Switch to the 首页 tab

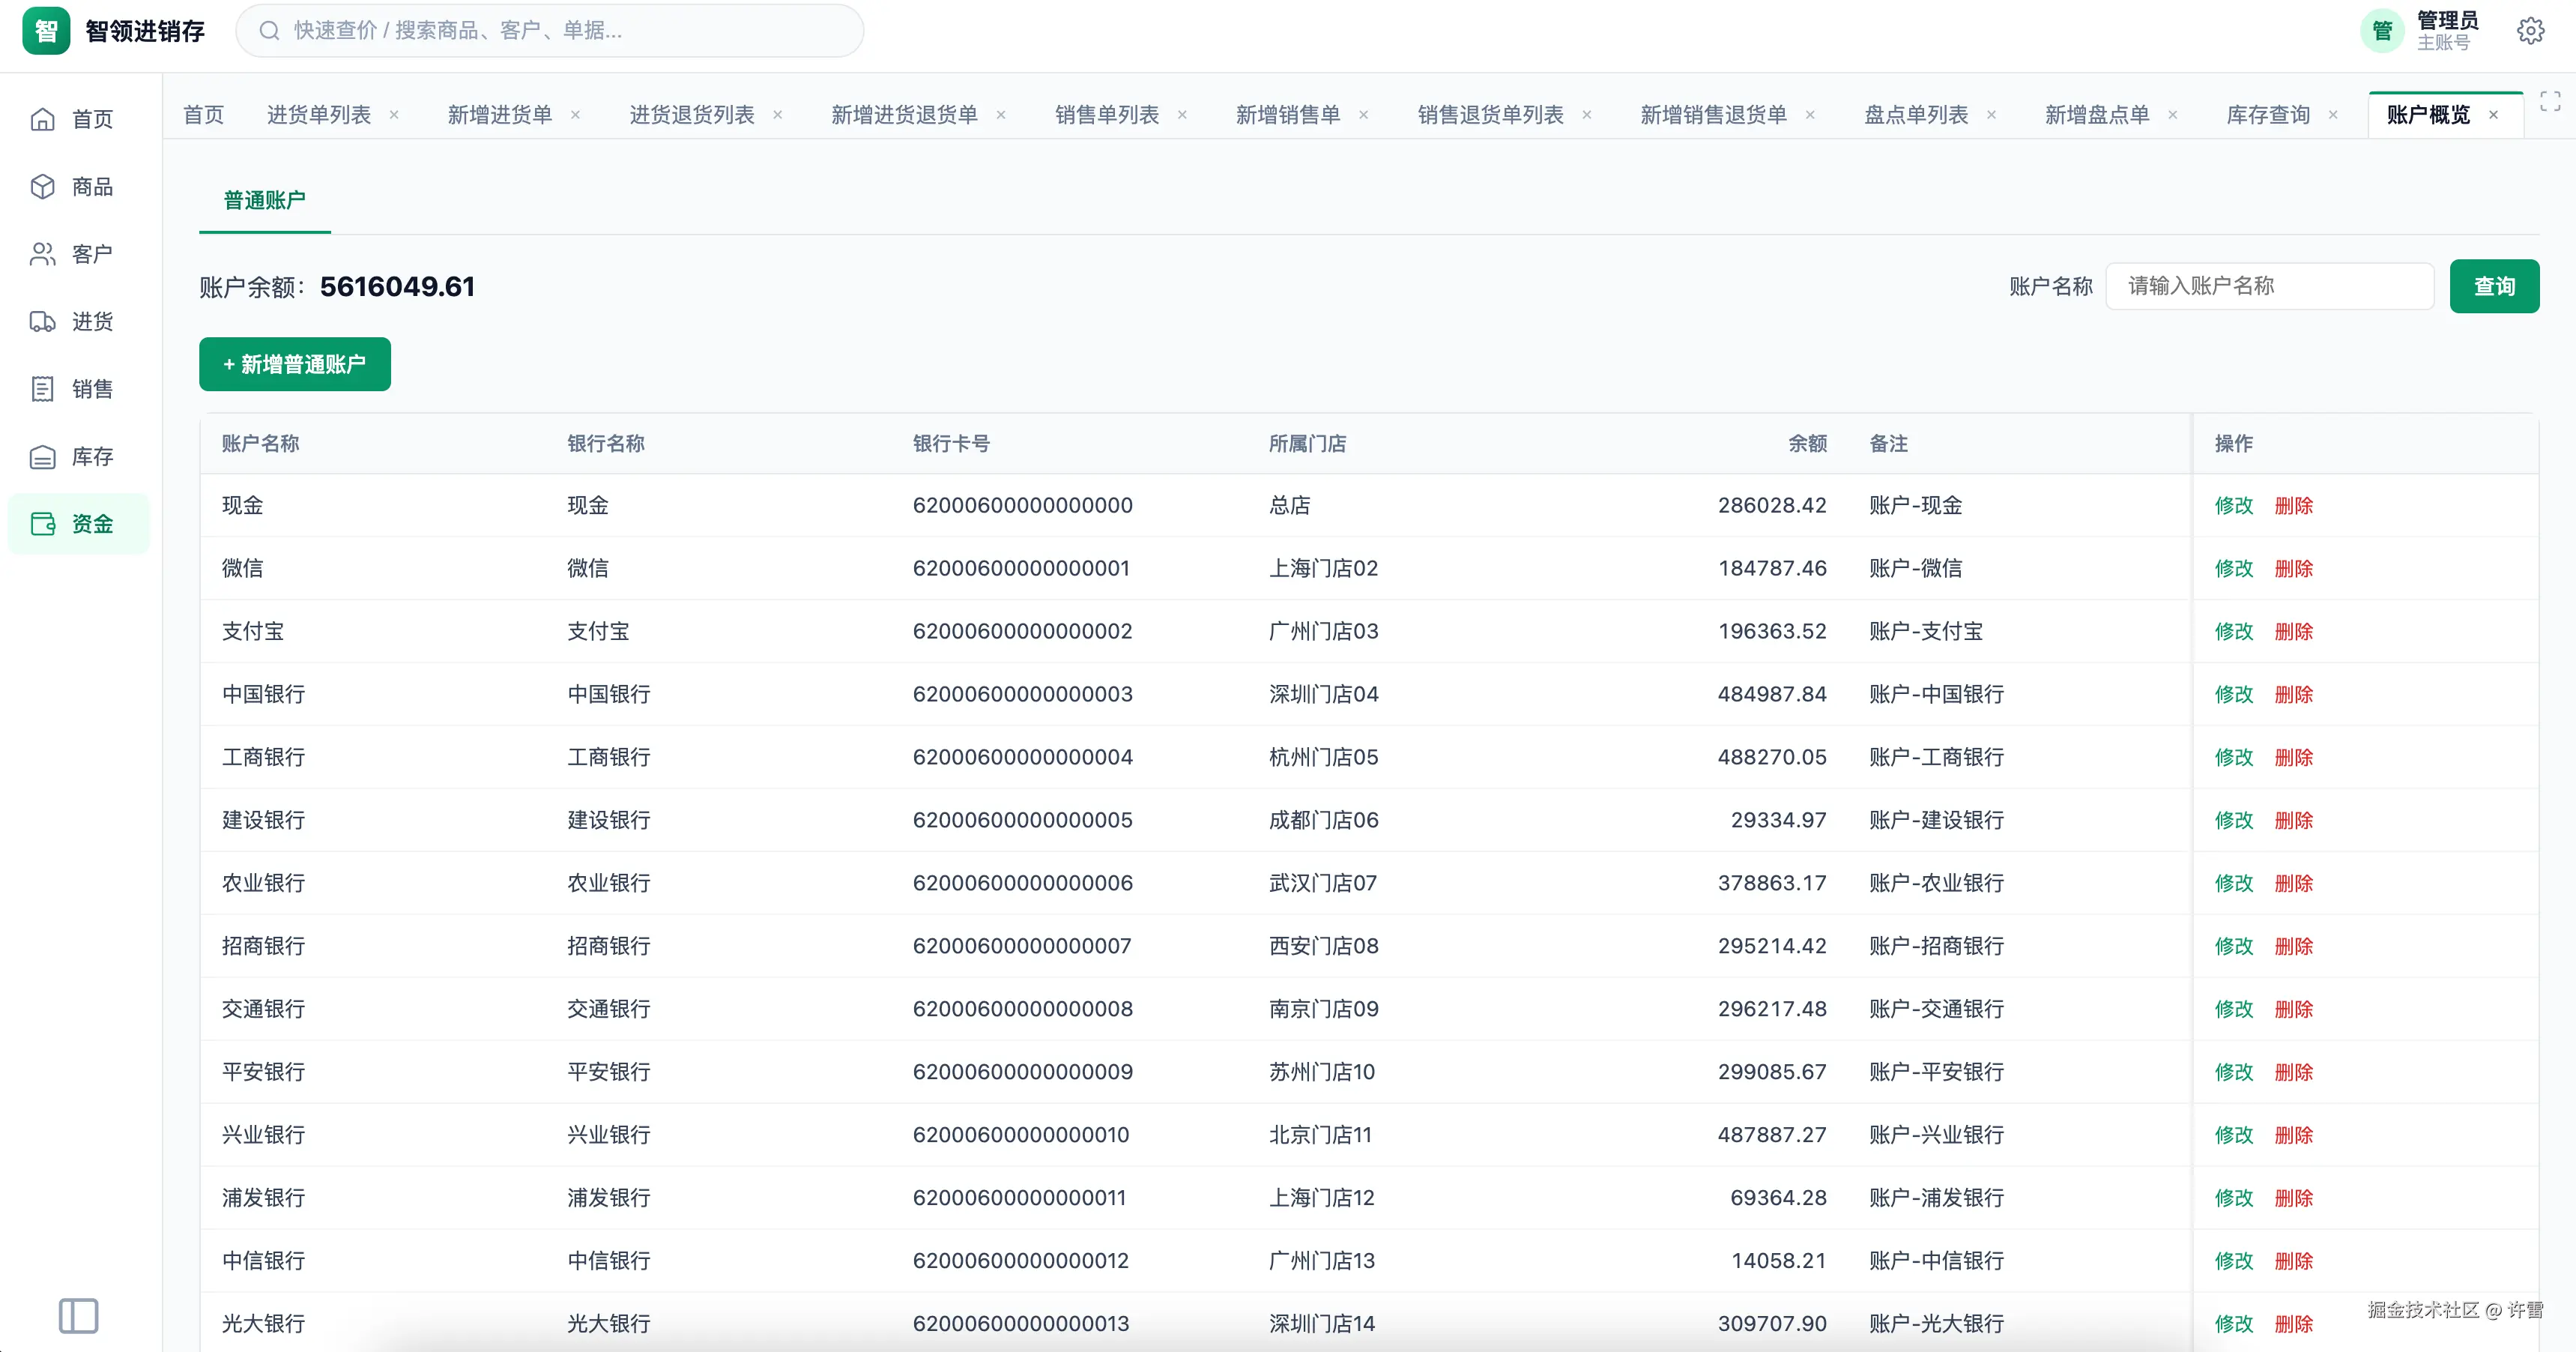204,115
